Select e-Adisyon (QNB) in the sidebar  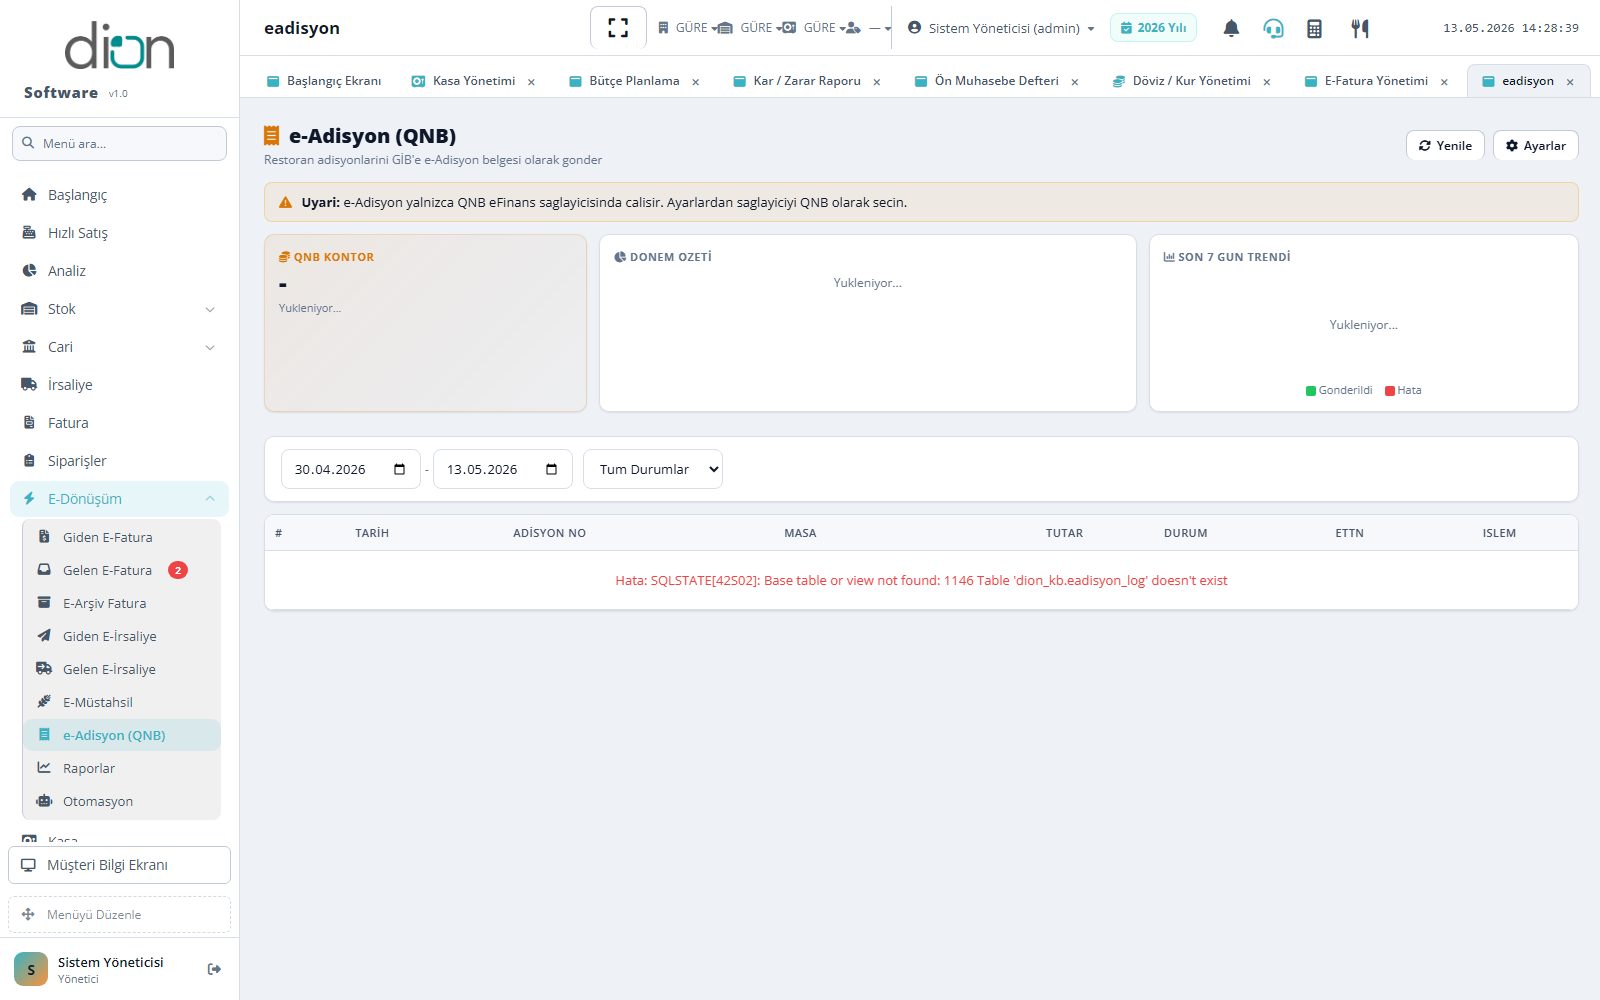pyautogui.click(x=122, y=735)
